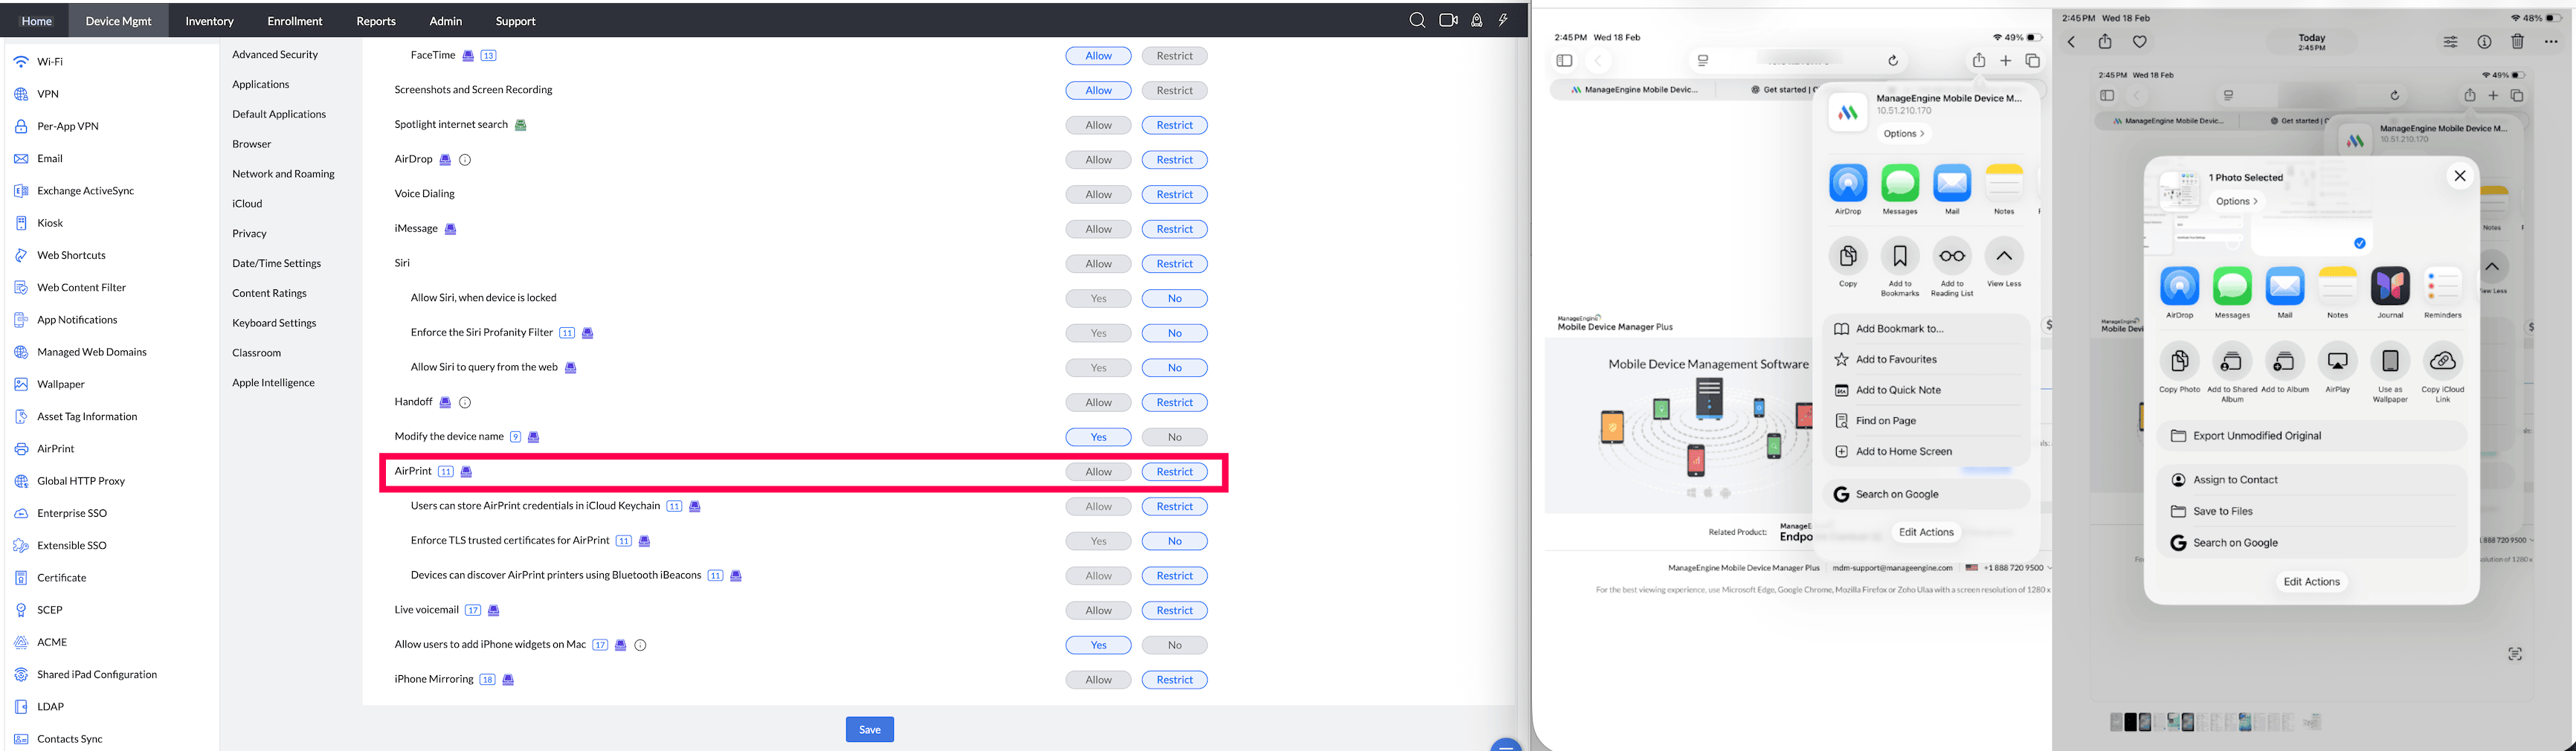
Task: Allow iPhone Mirroring
Action: tap(1098, 680)
